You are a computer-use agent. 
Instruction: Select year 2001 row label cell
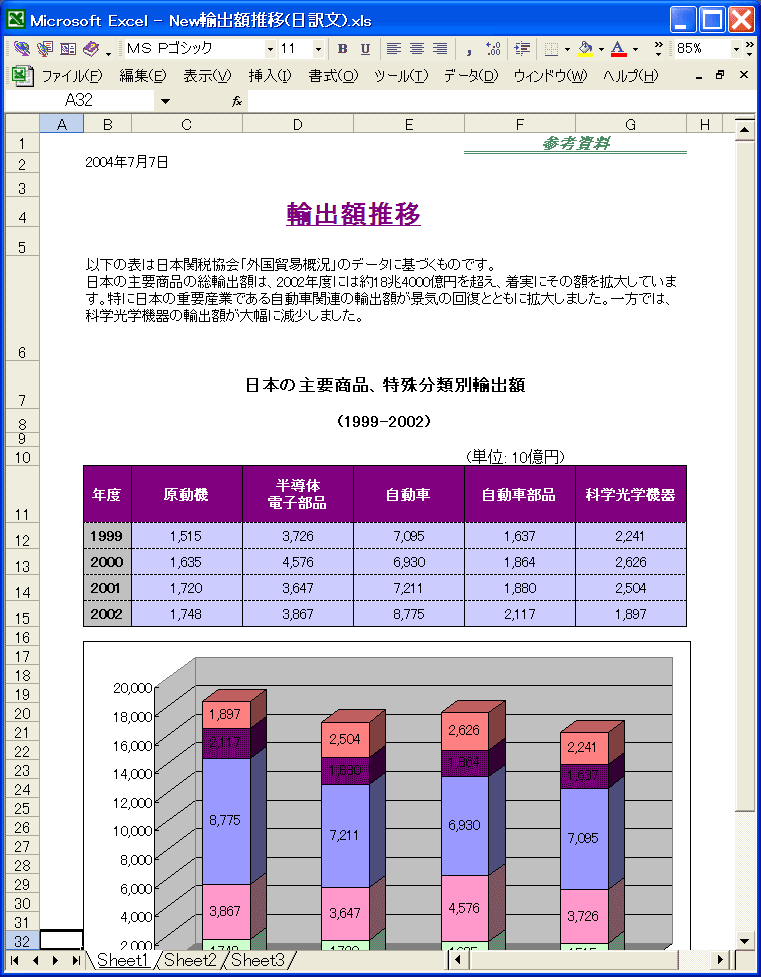[x=107, y=588]
